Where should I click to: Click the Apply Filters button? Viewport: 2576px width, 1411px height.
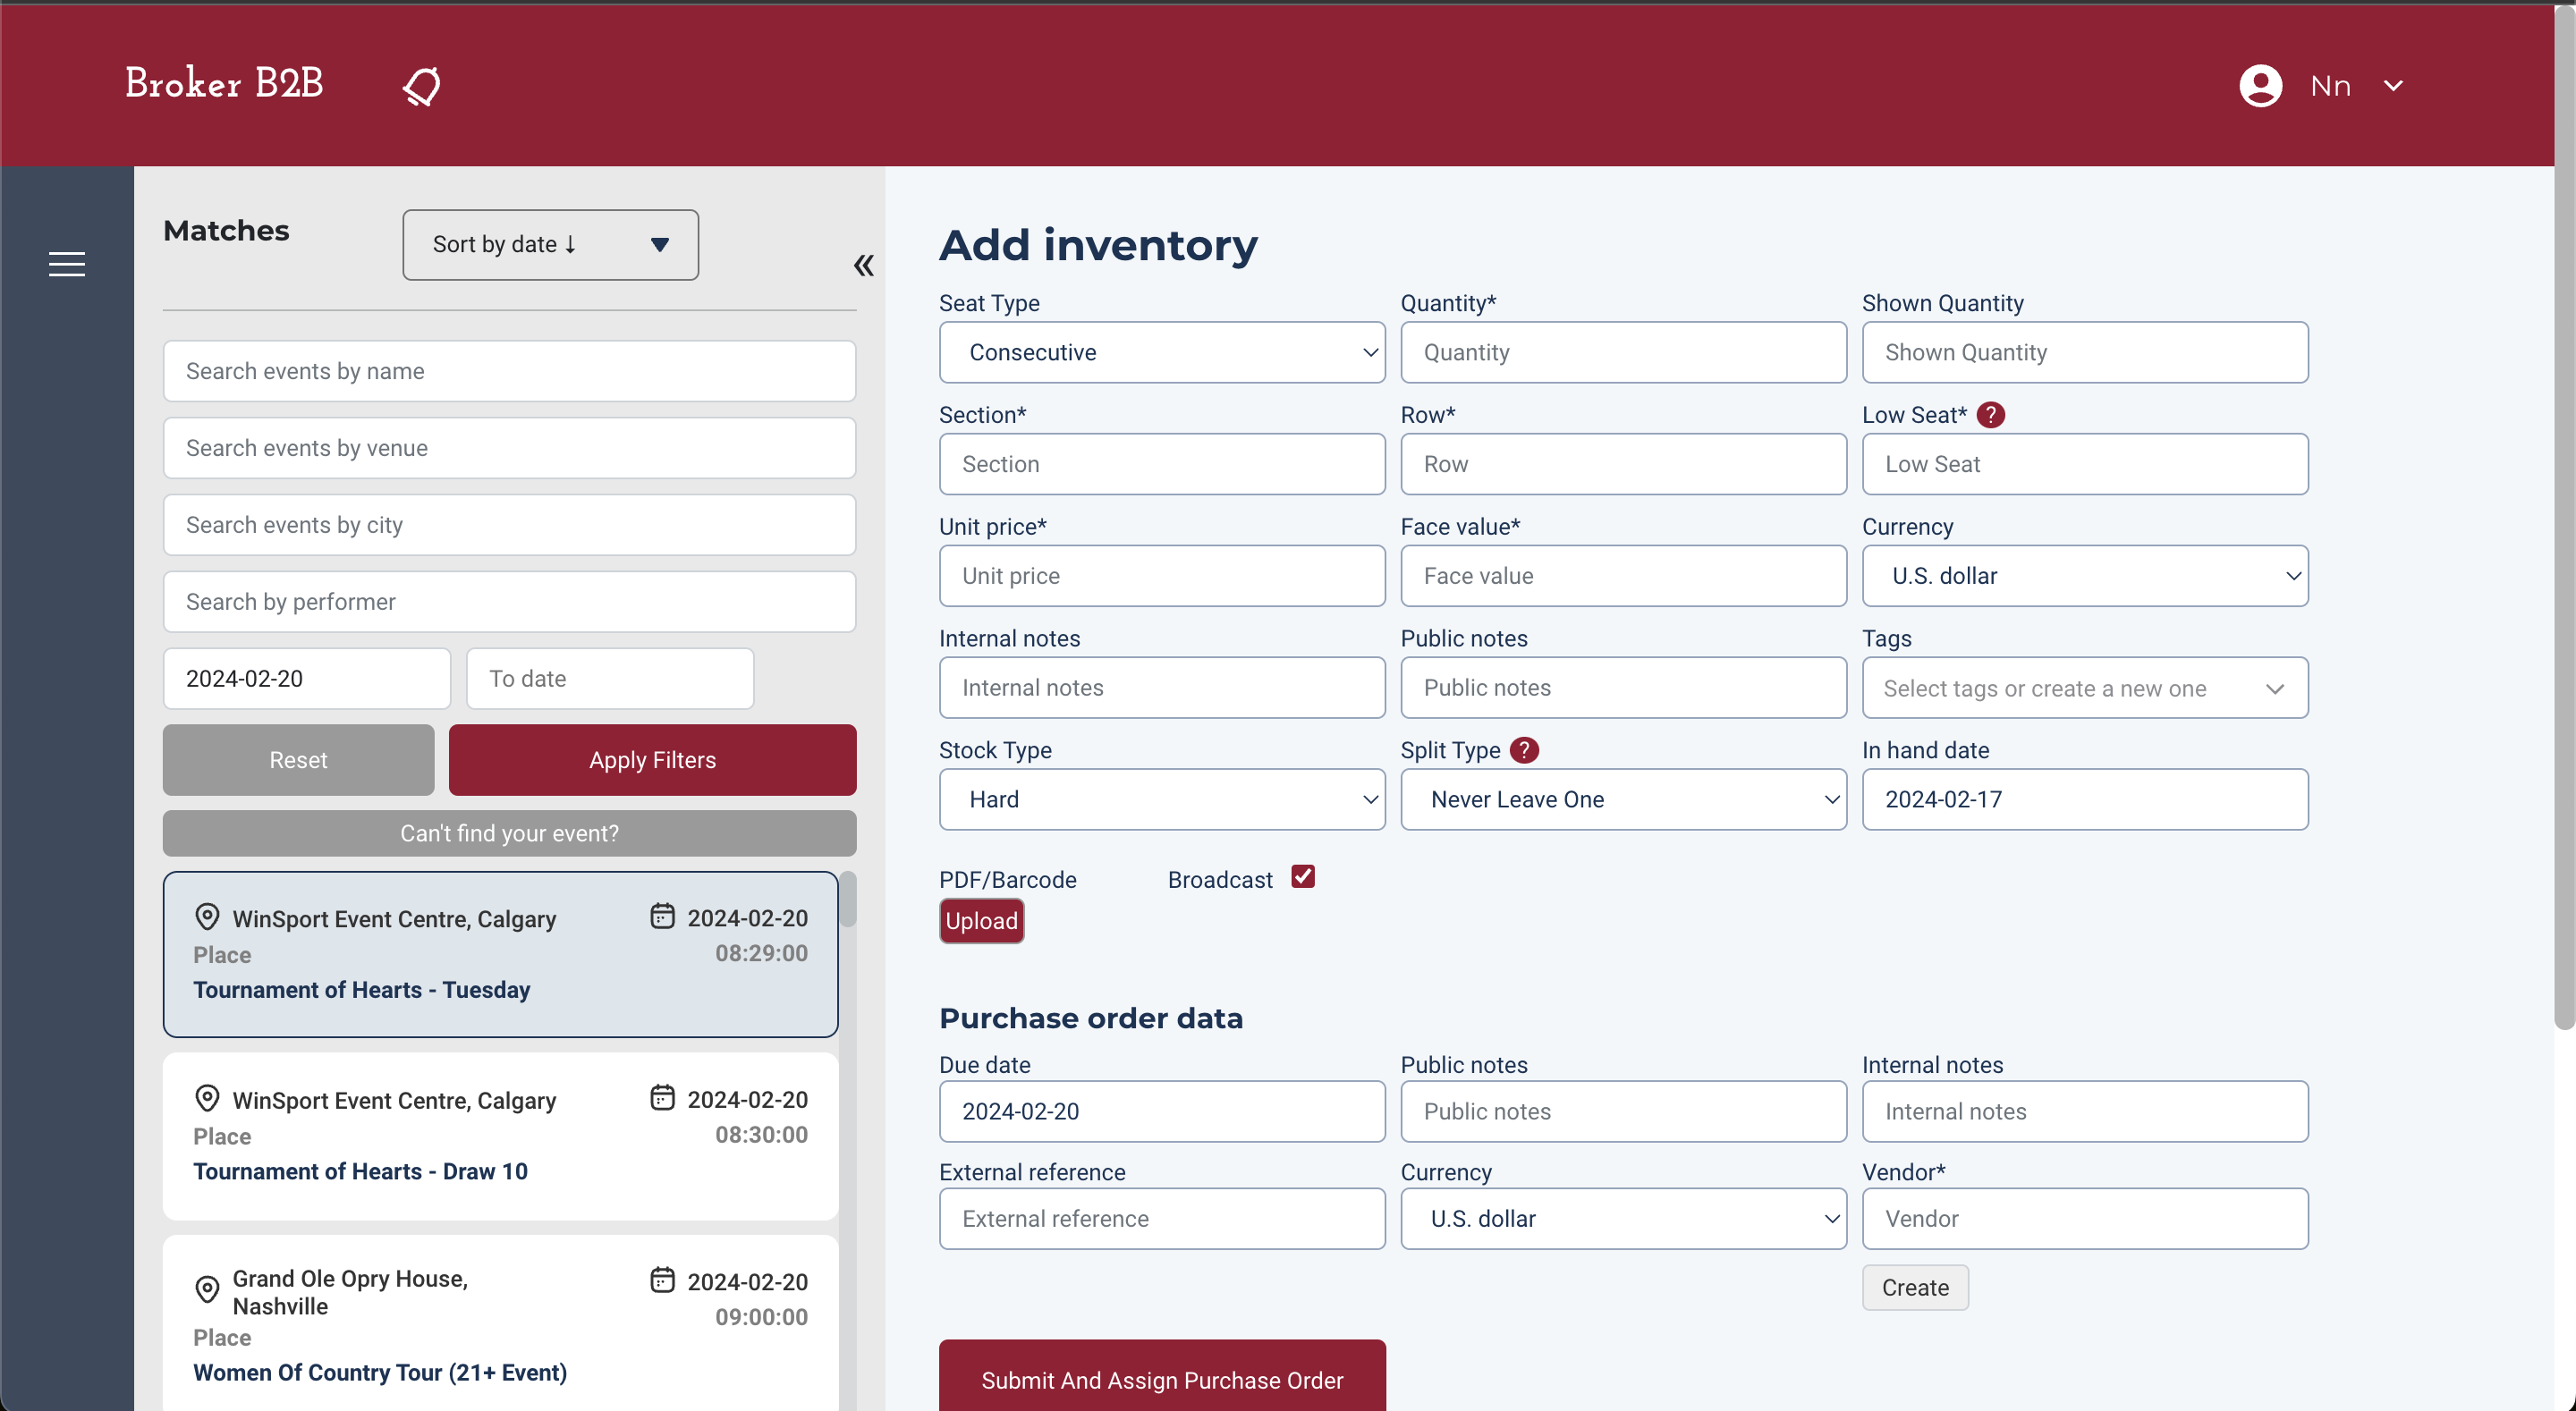click(x=652, y=760)
